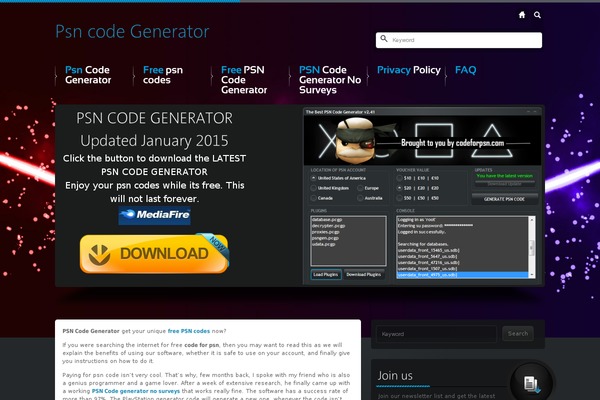Click the magnifier icon in the keyword box

tap(384, 39)
